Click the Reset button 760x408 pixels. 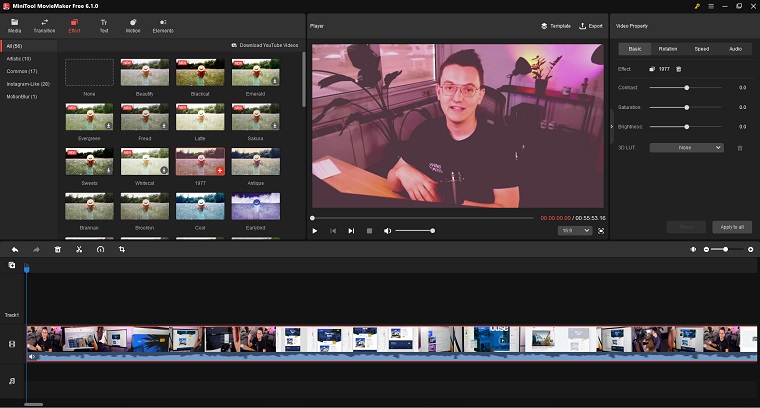686,227
